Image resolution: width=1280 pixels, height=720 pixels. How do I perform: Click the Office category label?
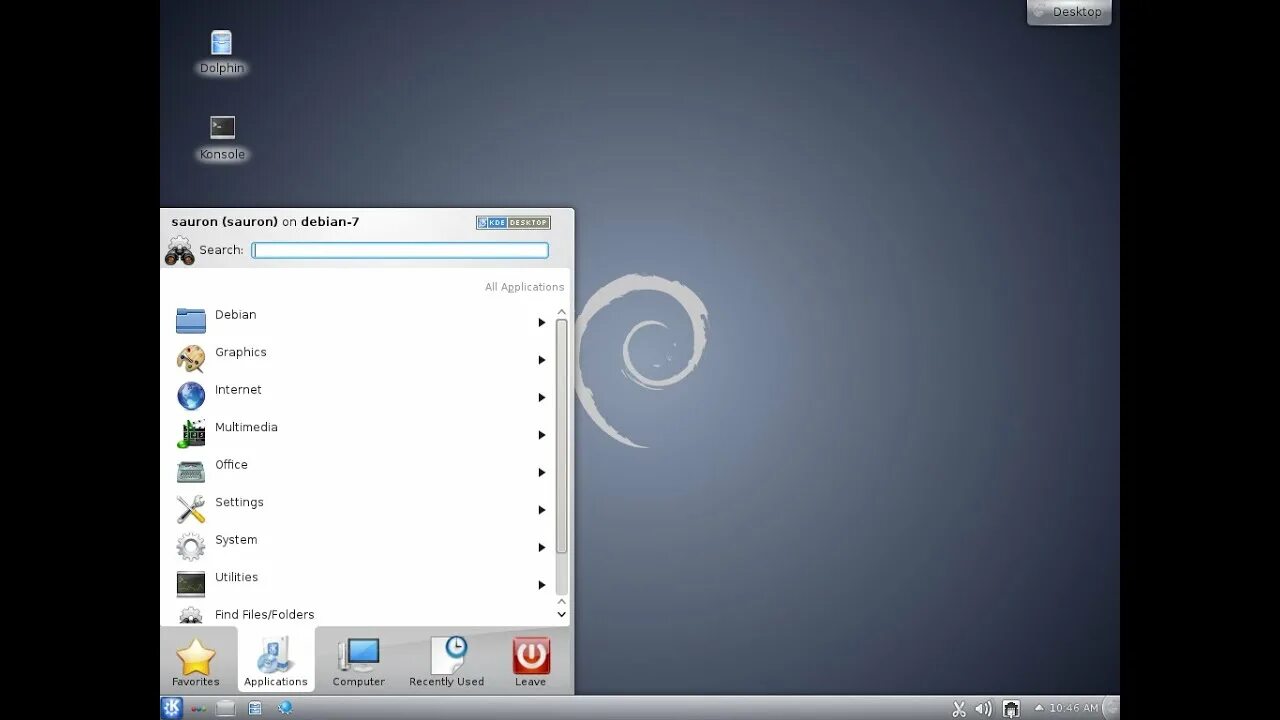coord(231,465)
